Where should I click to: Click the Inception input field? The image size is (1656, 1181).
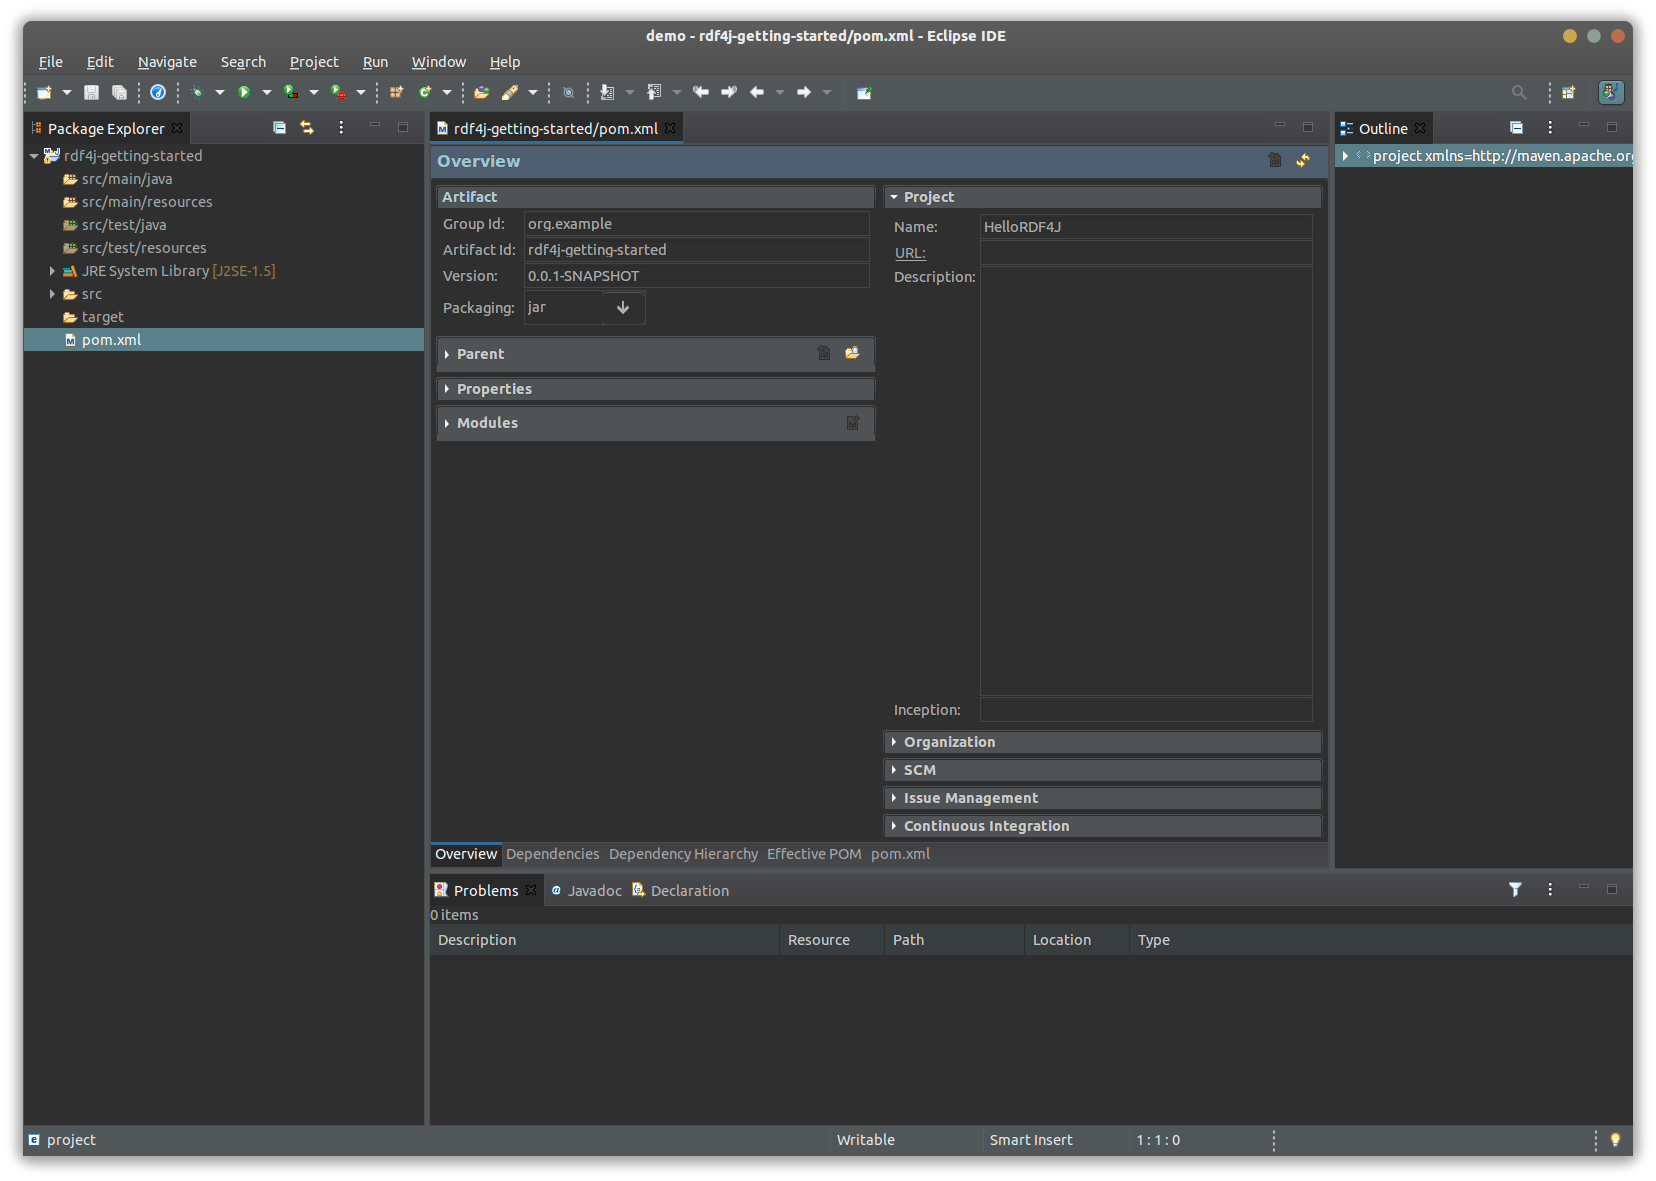[1146, 710]
